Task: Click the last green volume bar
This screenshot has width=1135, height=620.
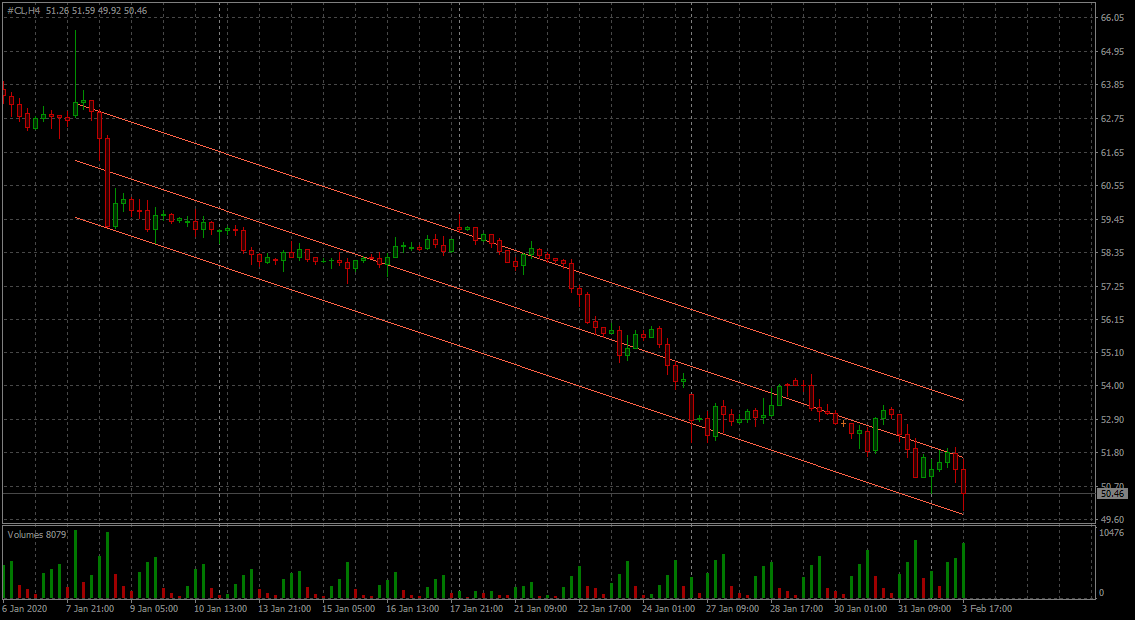Action: click(963, 570)
